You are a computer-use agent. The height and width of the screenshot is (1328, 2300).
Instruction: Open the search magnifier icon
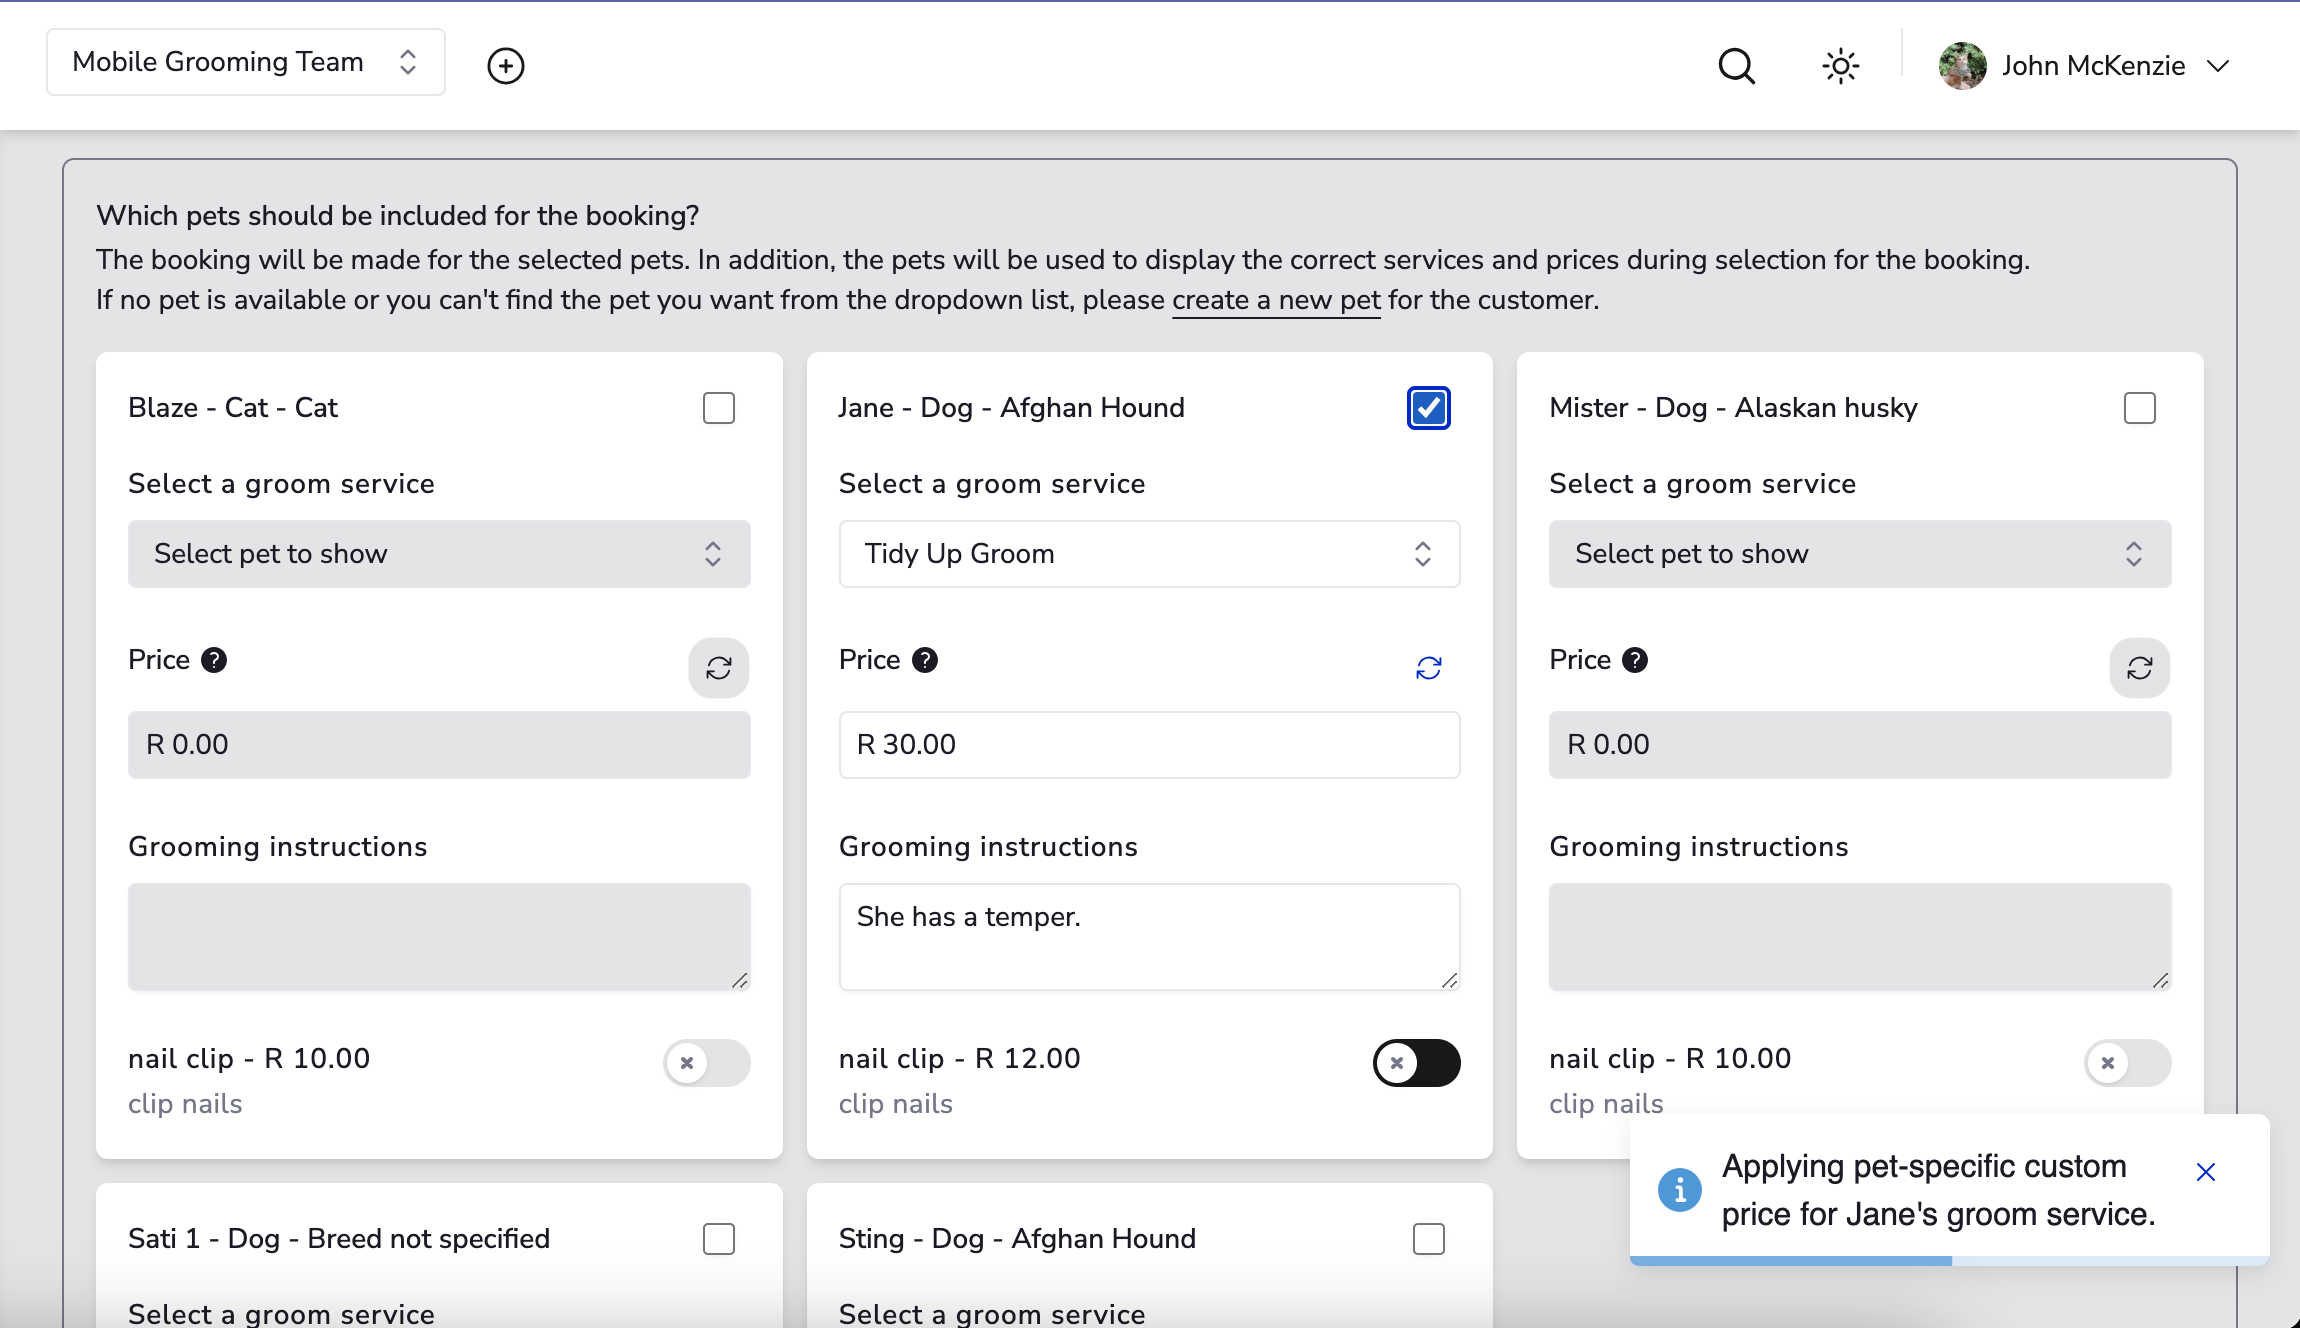(1736, 66)
